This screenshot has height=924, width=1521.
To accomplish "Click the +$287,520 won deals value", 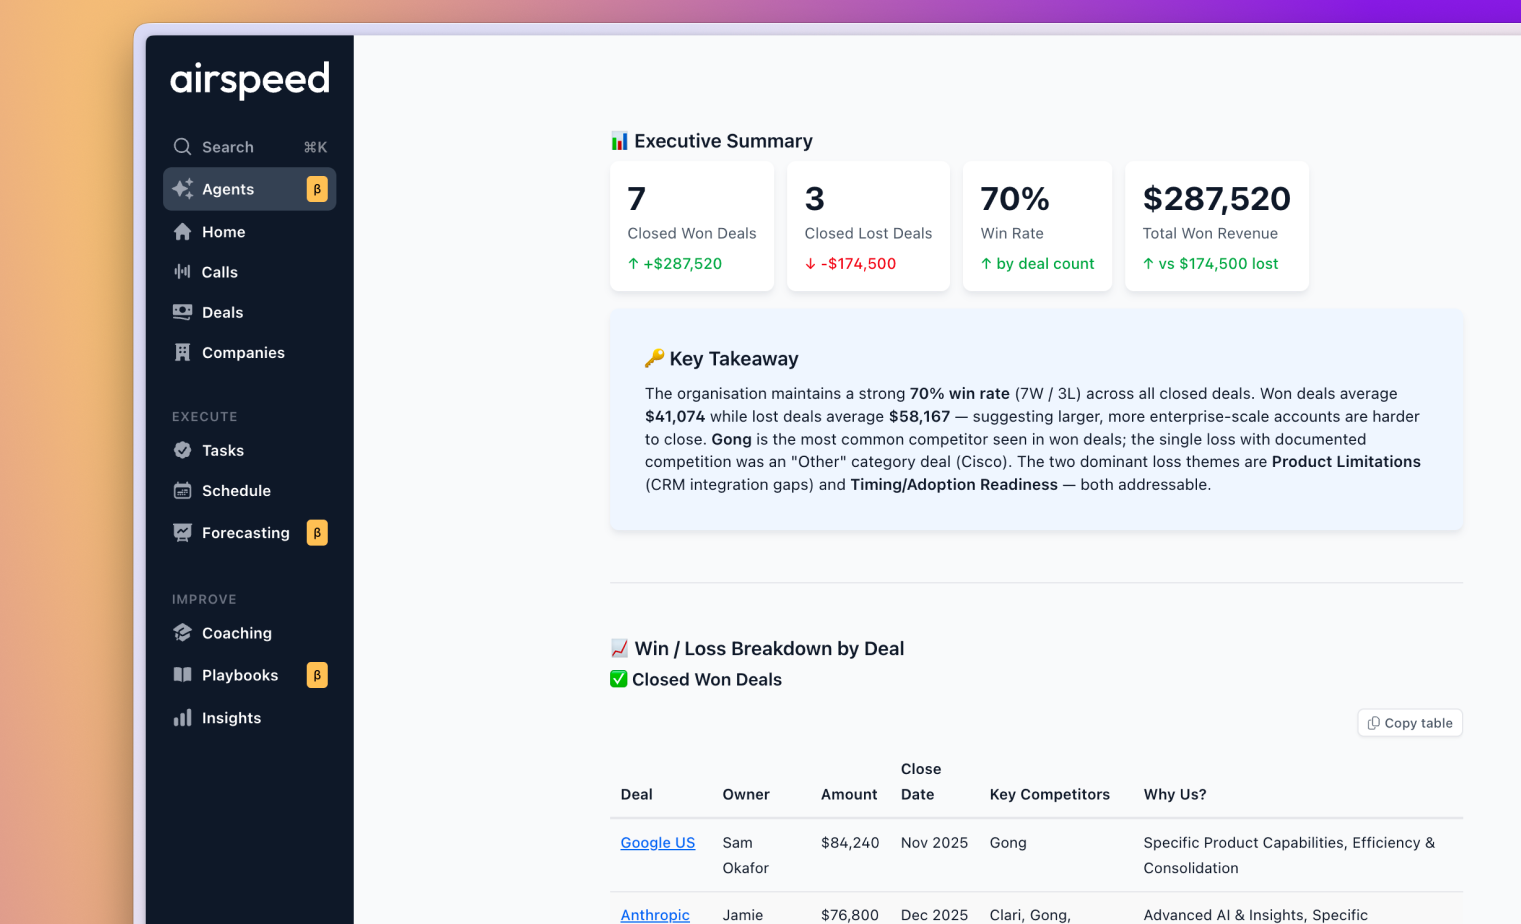I will (682, 264).
